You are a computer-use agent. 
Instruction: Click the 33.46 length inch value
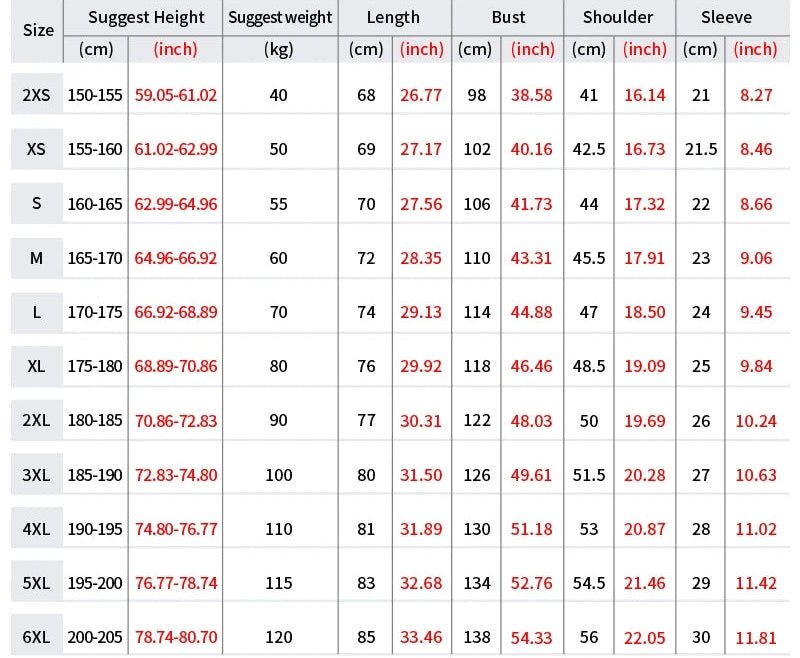421,637
